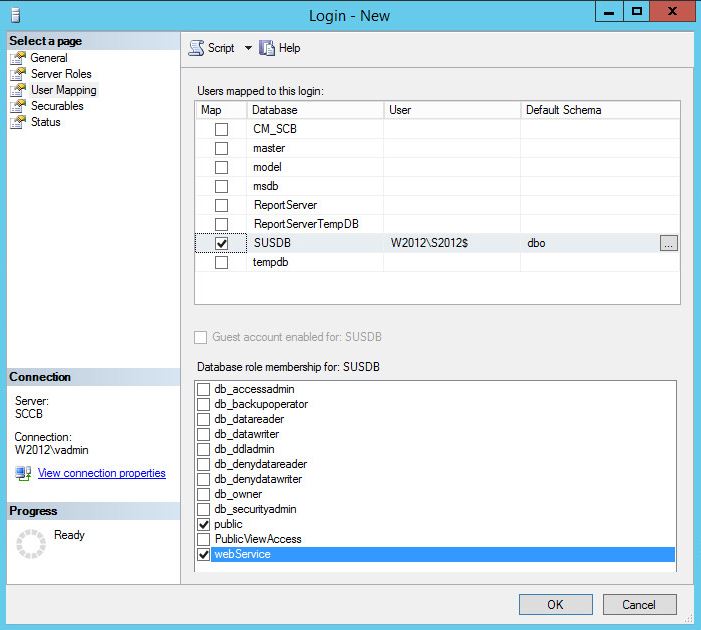This screenshot has height=630, width=701.
Task: Click the Securables page icon
Action: coord(18,106)
